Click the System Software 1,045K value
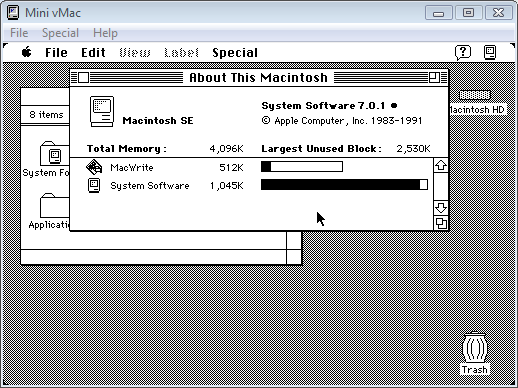Screen dimensions: 518x388 [227, 186]
